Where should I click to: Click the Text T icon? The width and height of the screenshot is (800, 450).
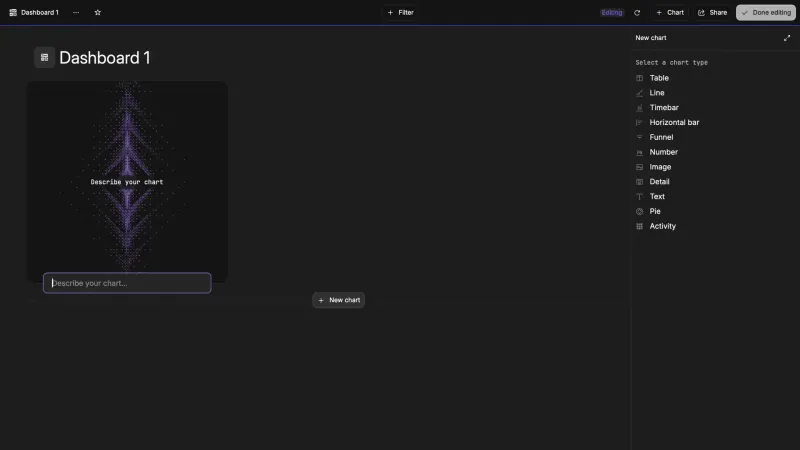639,196
